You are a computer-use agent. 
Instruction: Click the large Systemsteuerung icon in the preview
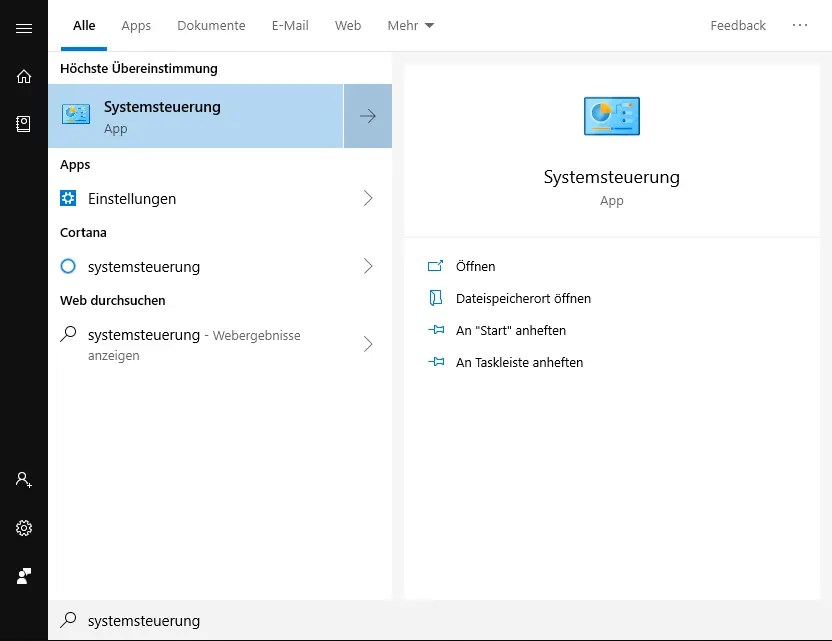point(611,115)
